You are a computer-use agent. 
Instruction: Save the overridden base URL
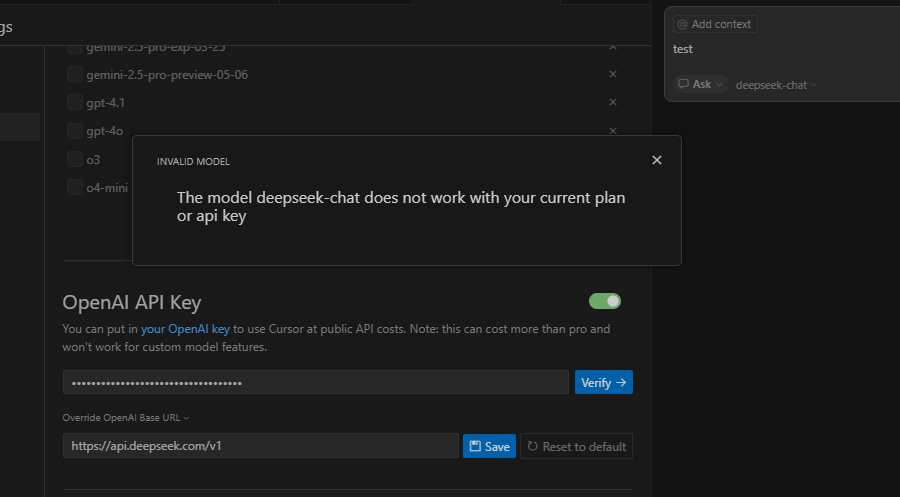(x=490, y=446)
